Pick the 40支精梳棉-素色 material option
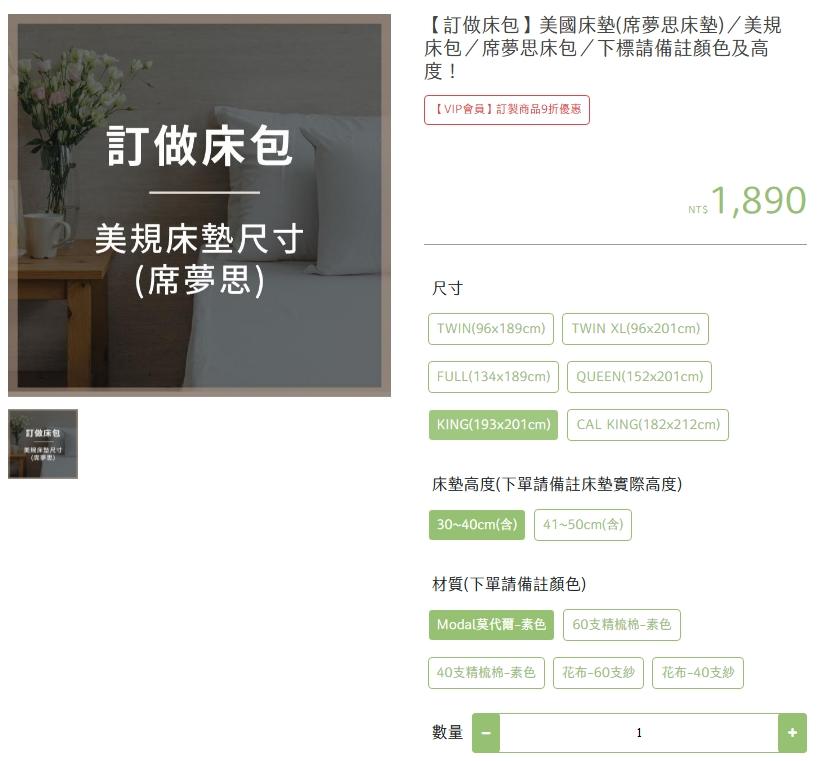The image size is (822, 761). coord(486,673)
